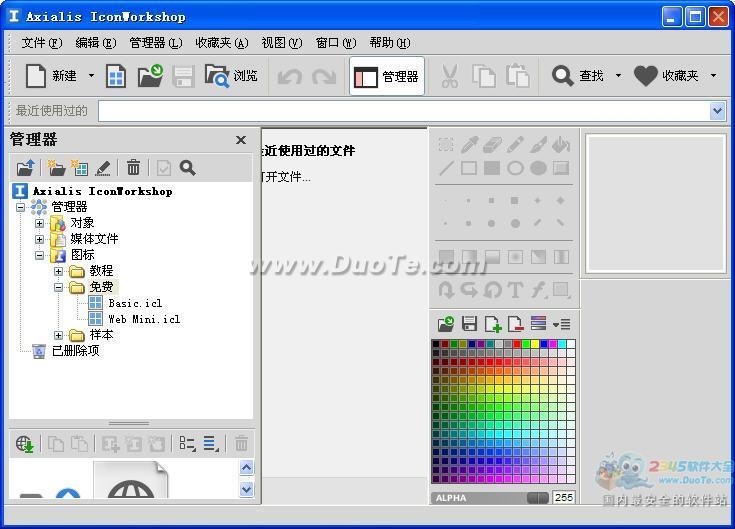
Task: Click the New (新建) document icon
Action: 36,76
